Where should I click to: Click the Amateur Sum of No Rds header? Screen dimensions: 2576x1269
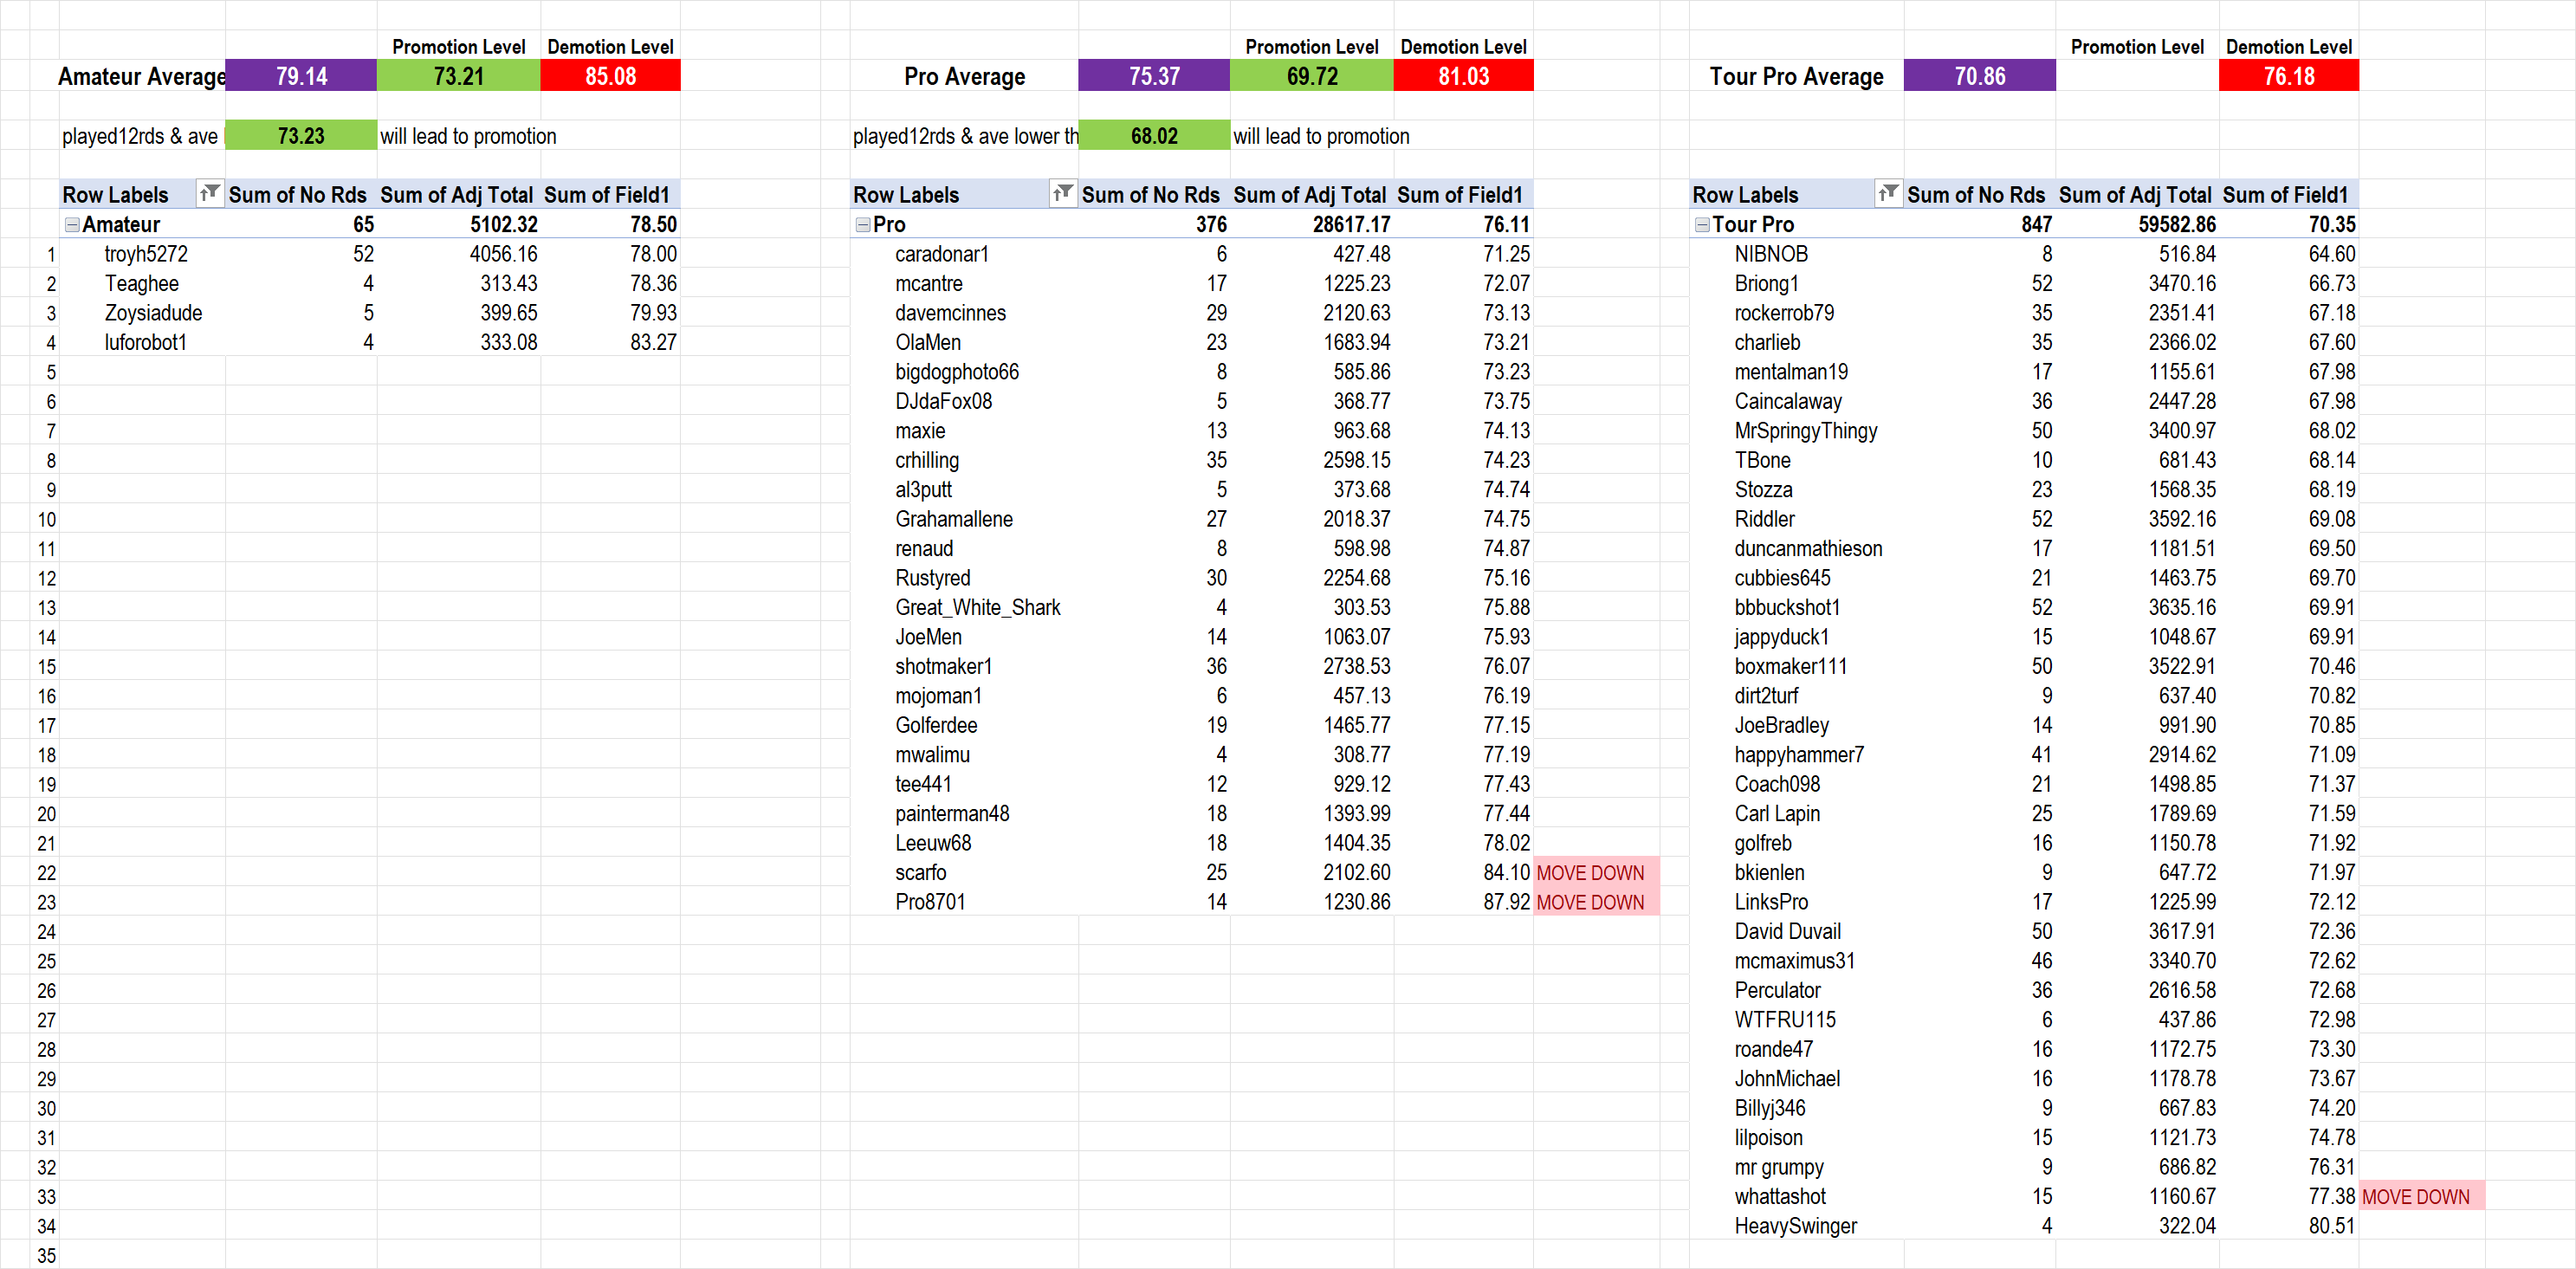click(297, 195)
